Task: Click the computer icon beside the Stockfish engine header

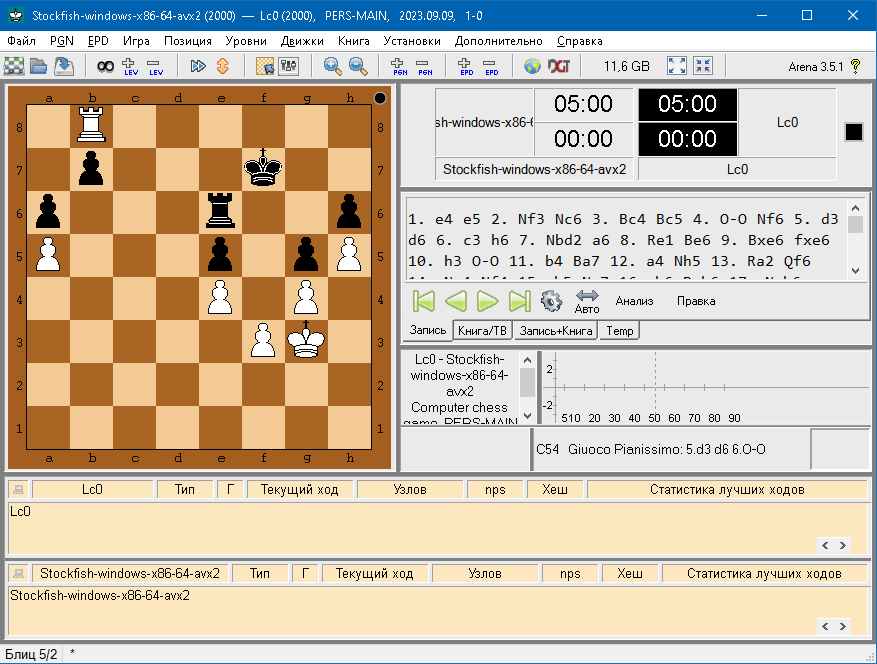Action: [x=18, y=573]
